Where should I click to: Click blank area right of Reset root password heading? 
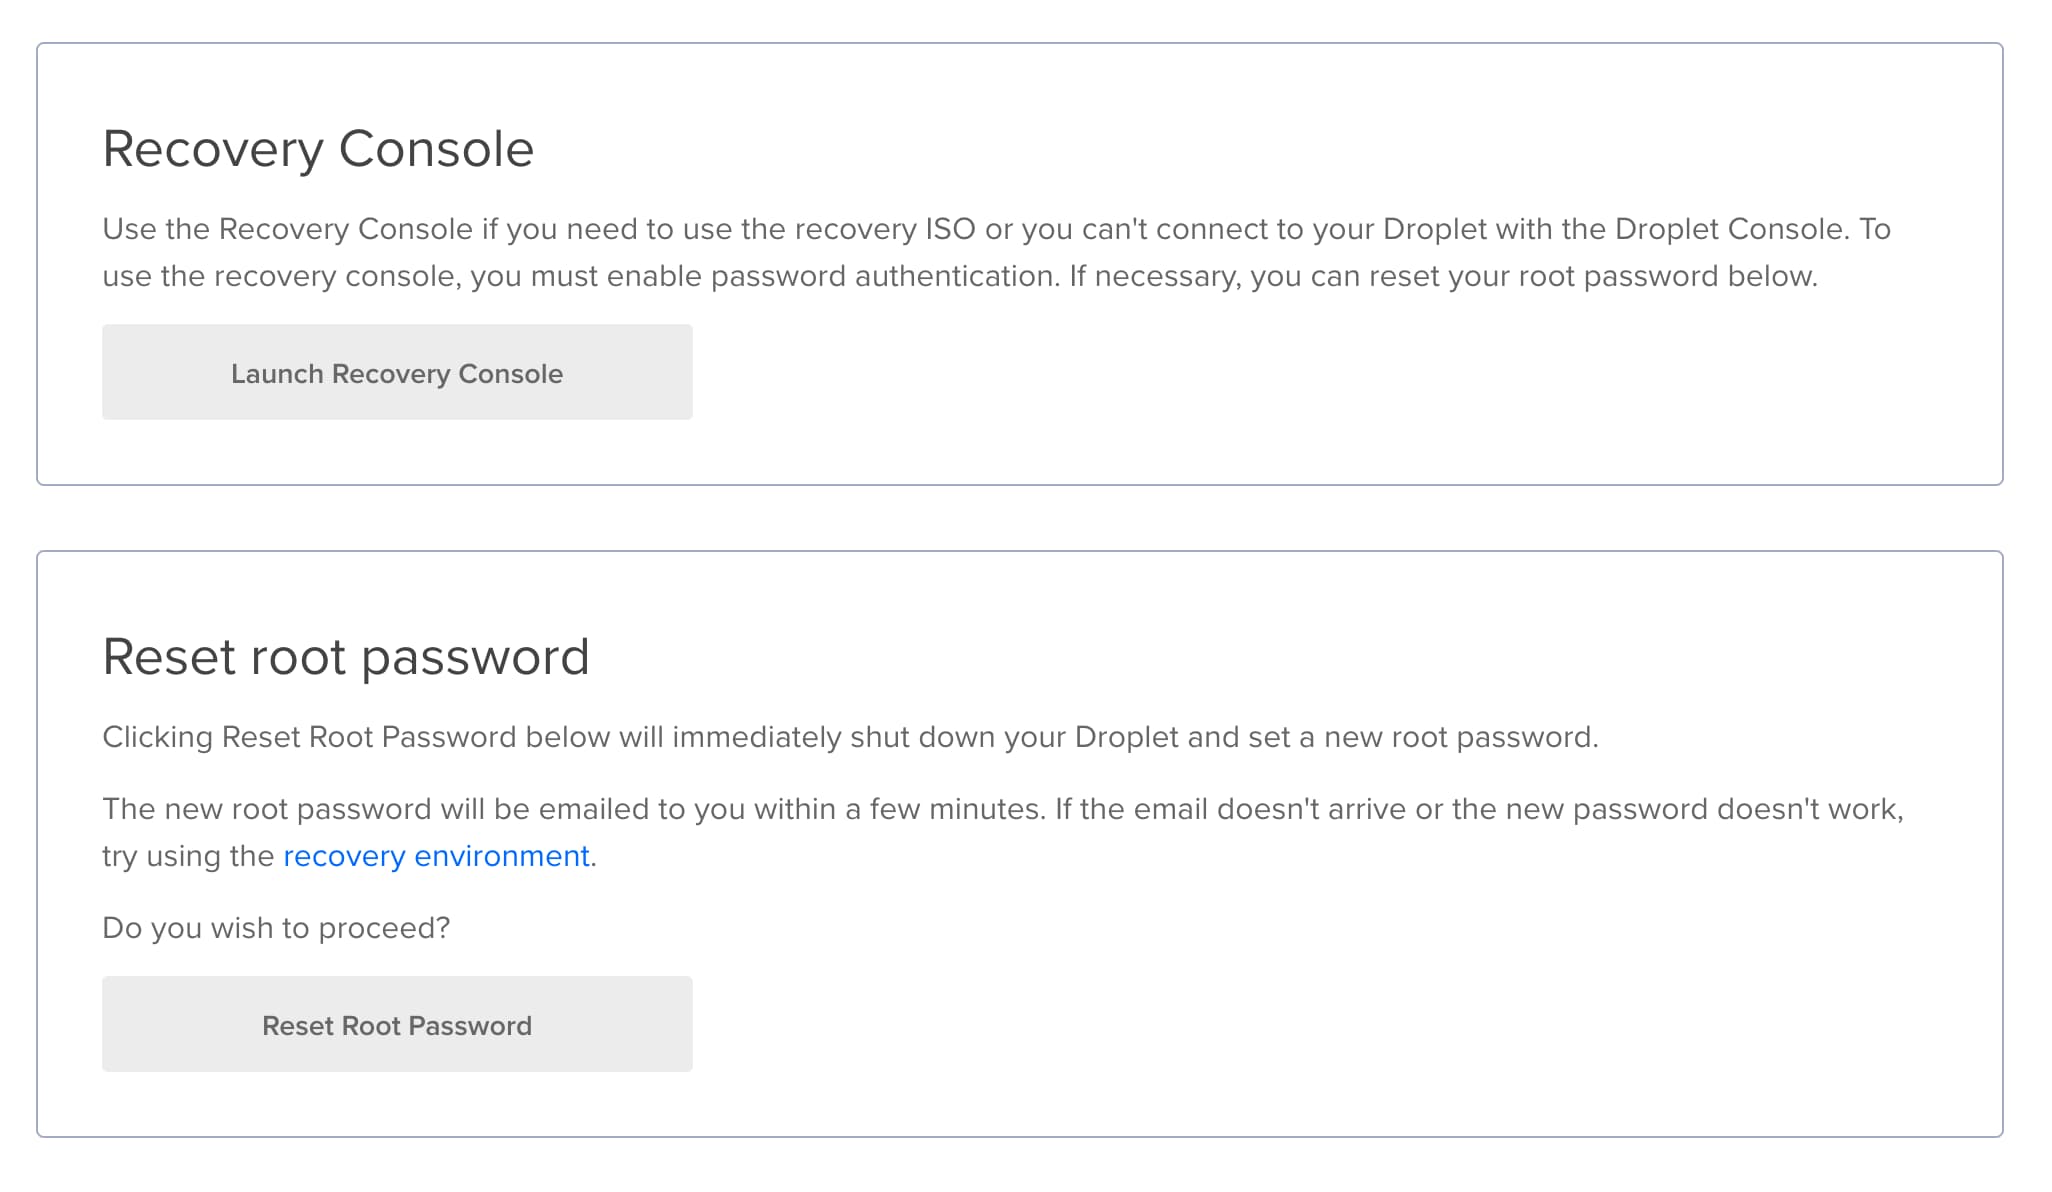pos(1290,657)
